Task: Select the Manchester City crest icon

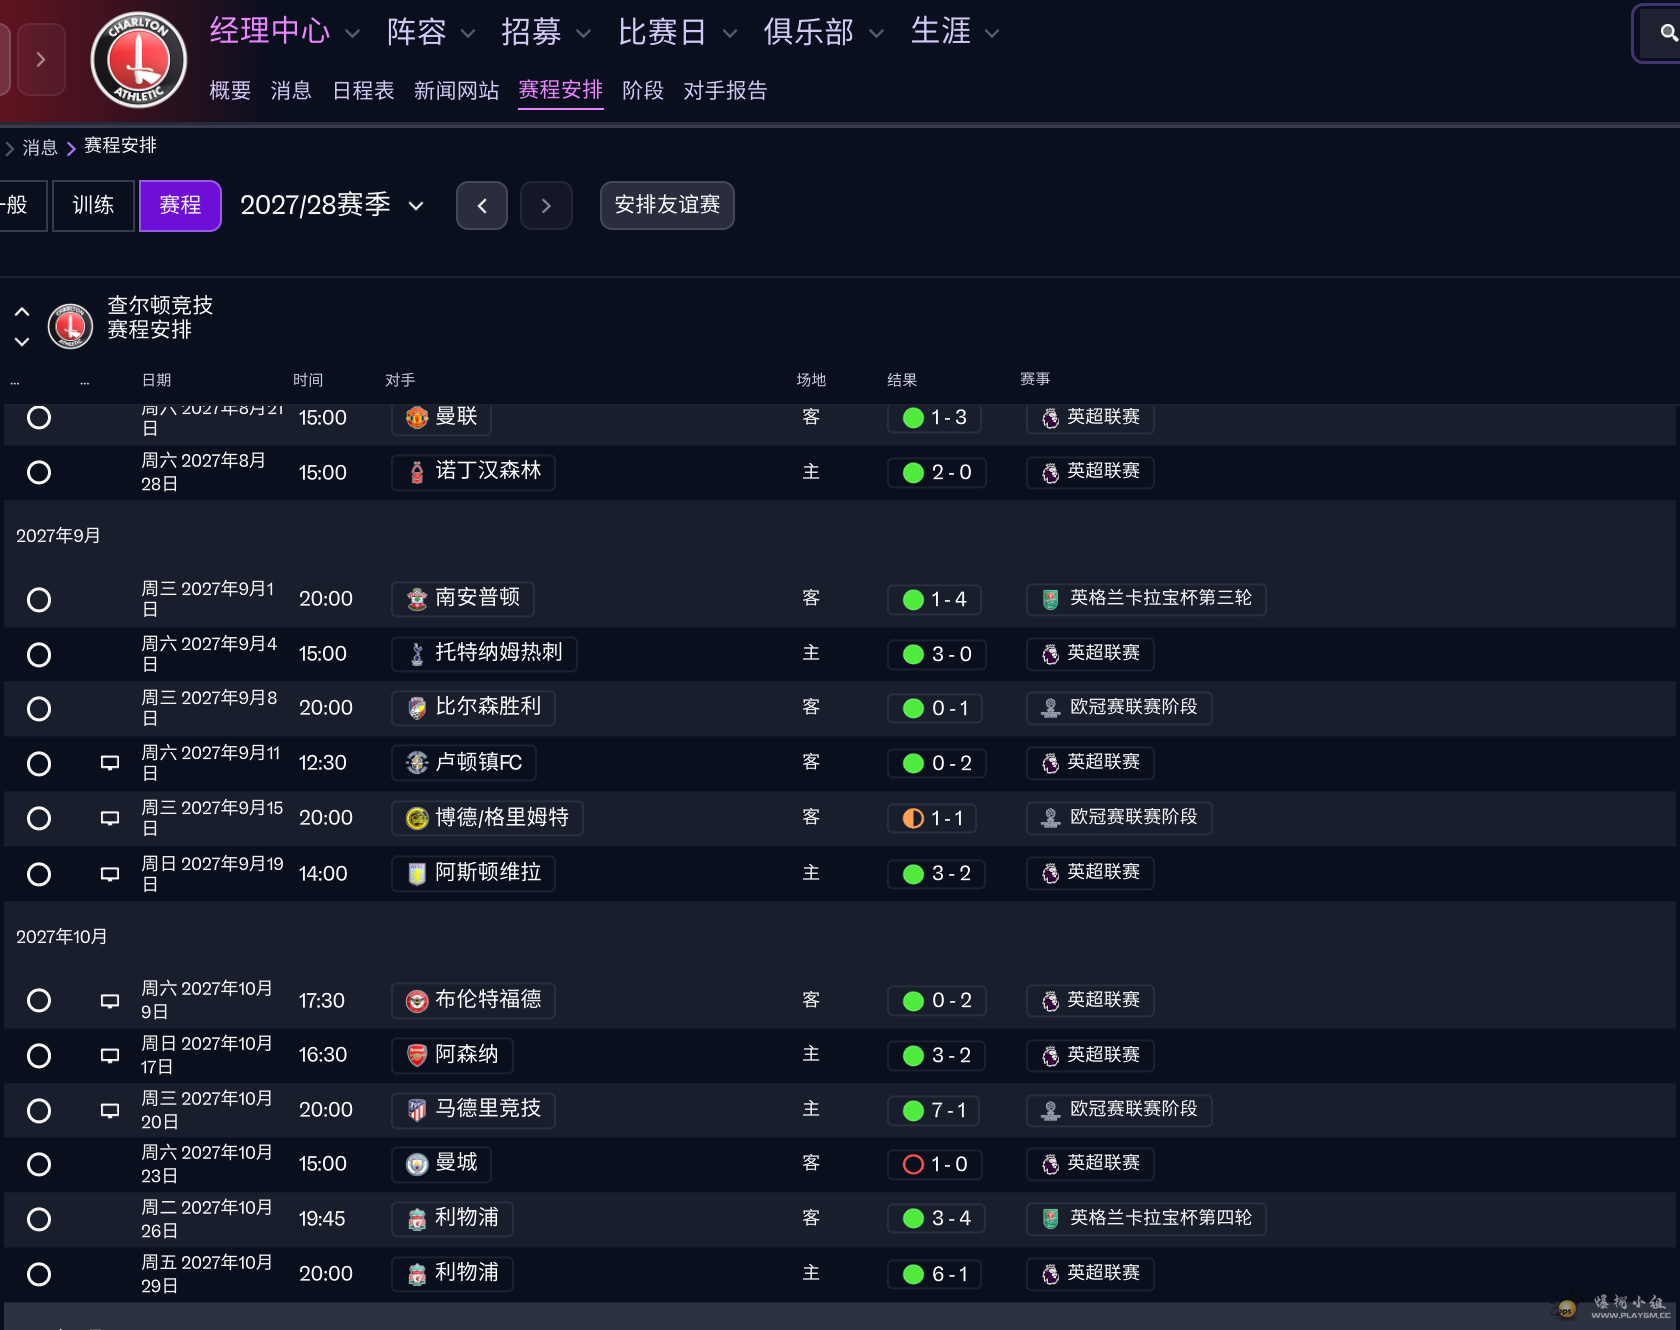Action: (417, 1164)
